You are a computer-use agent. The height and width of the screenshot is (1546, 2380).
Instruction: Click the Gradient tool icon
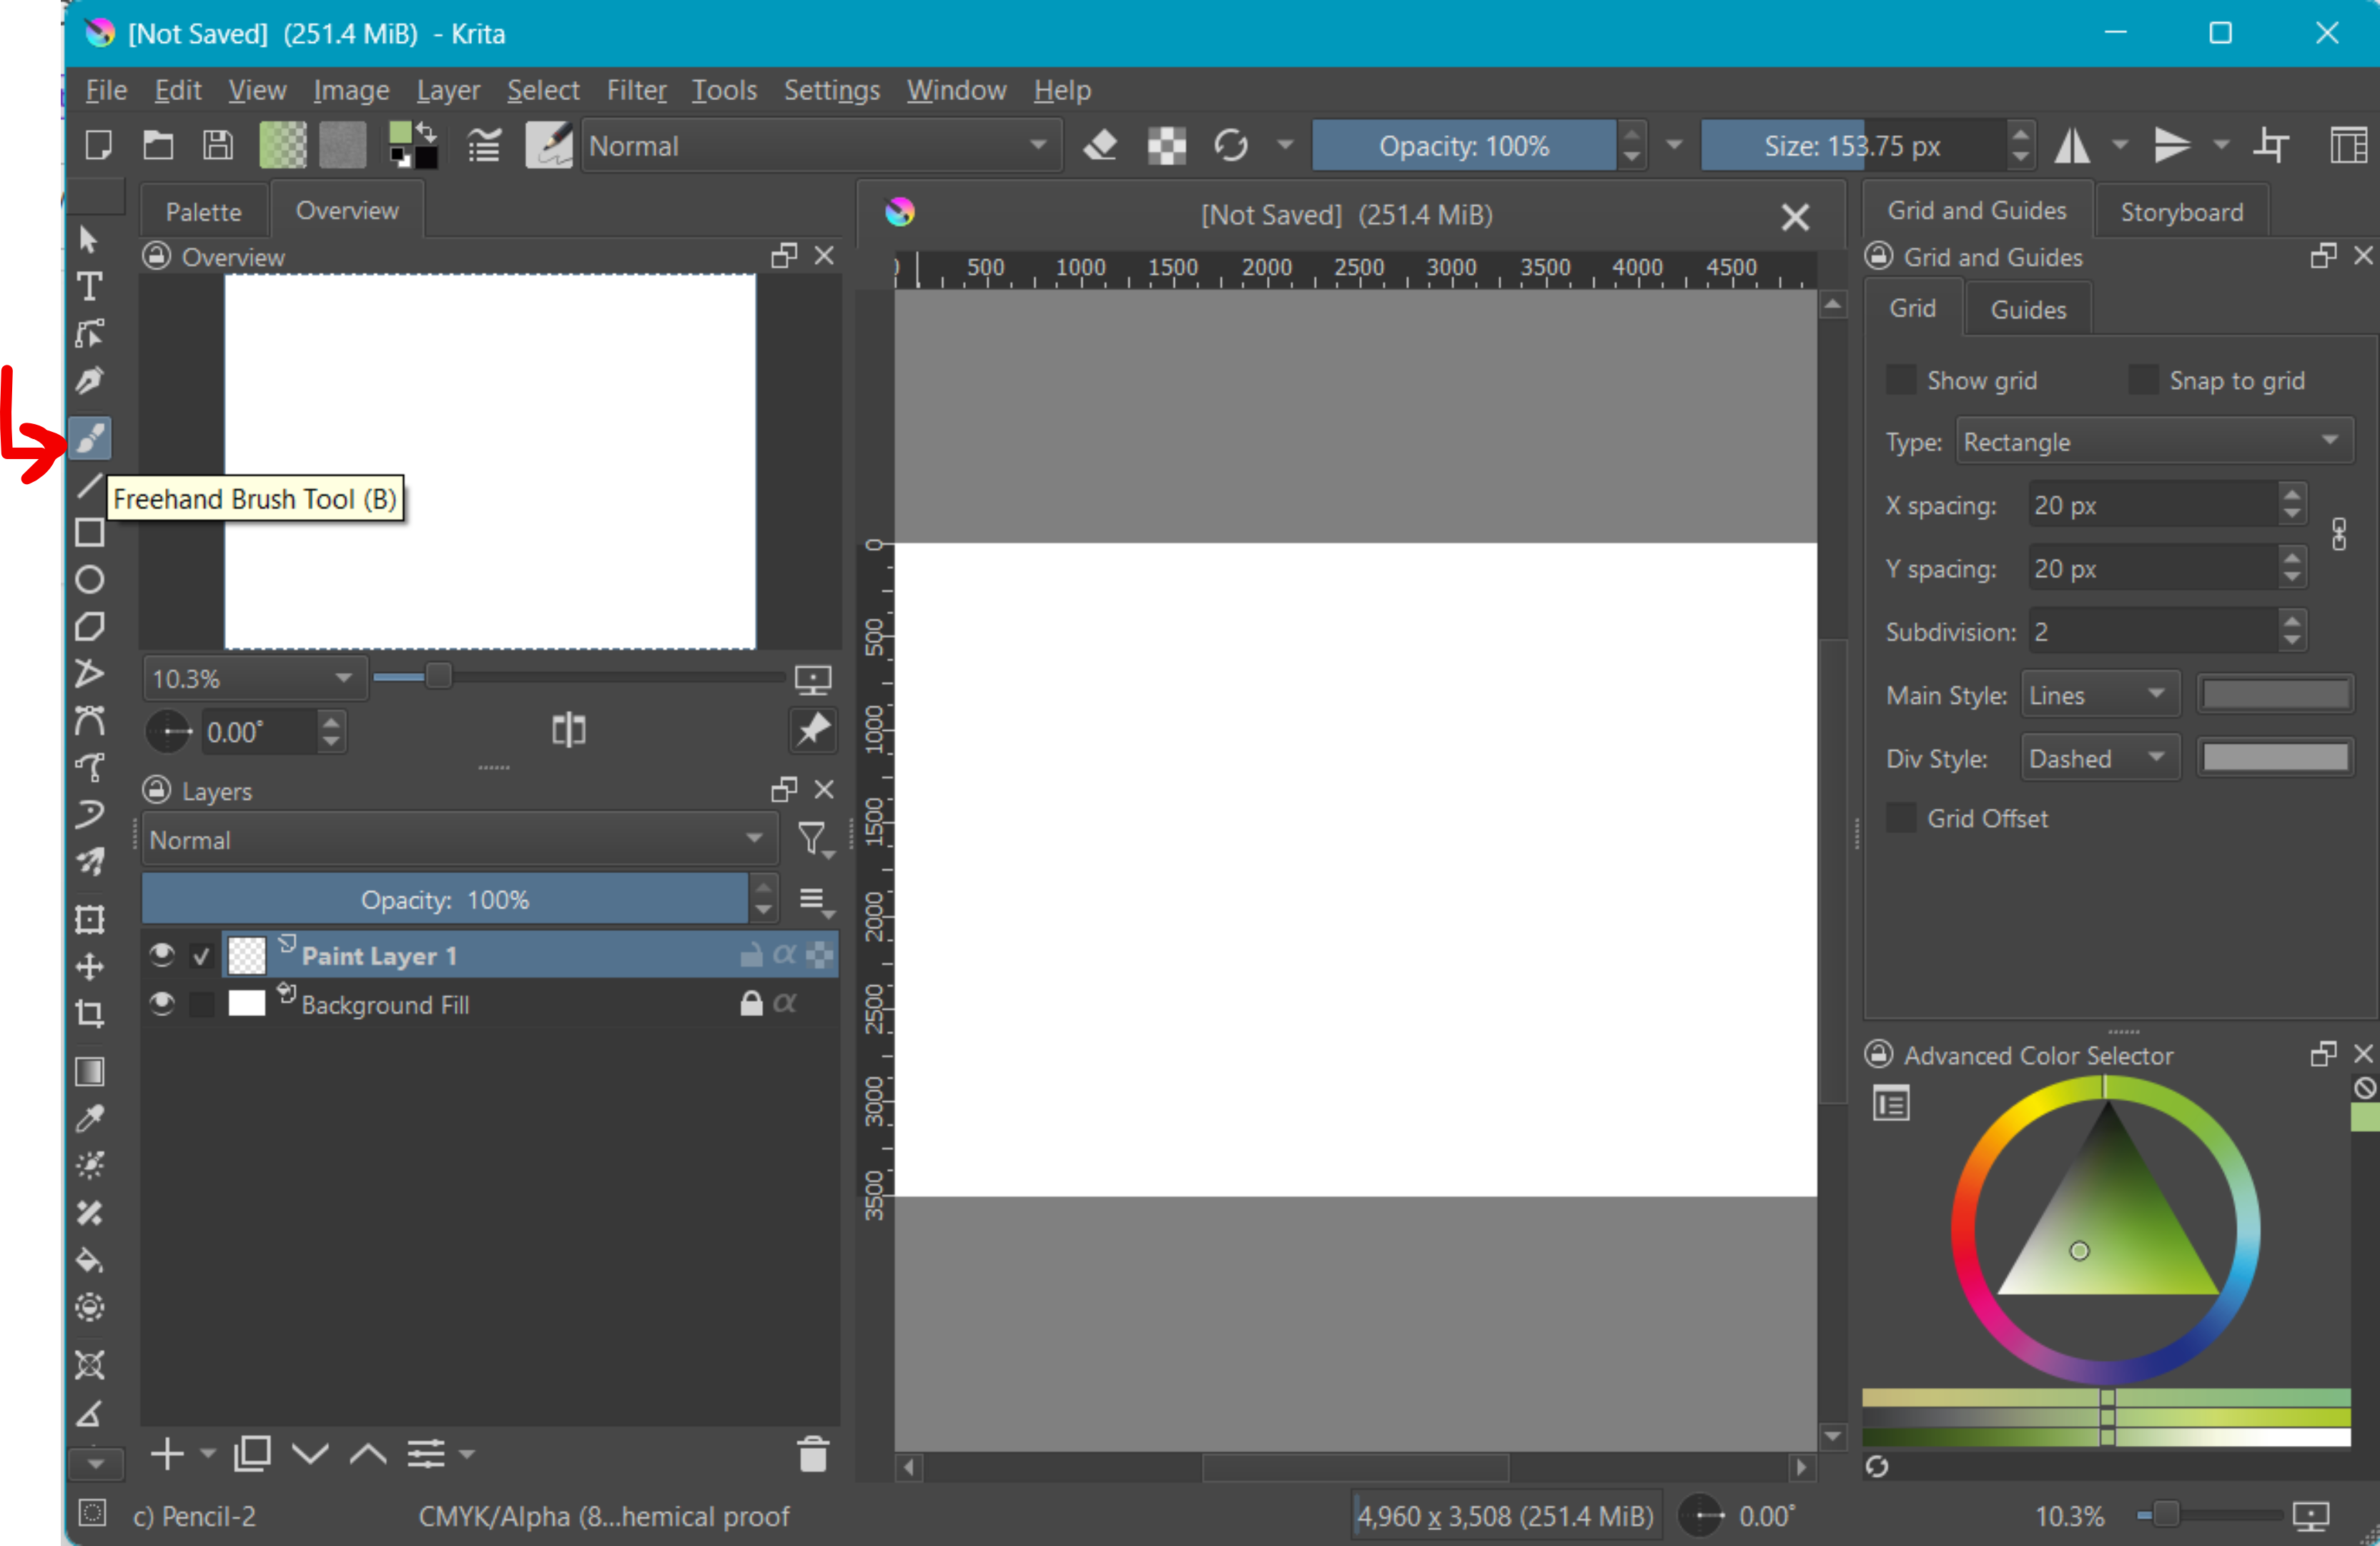coord(89,1070)
